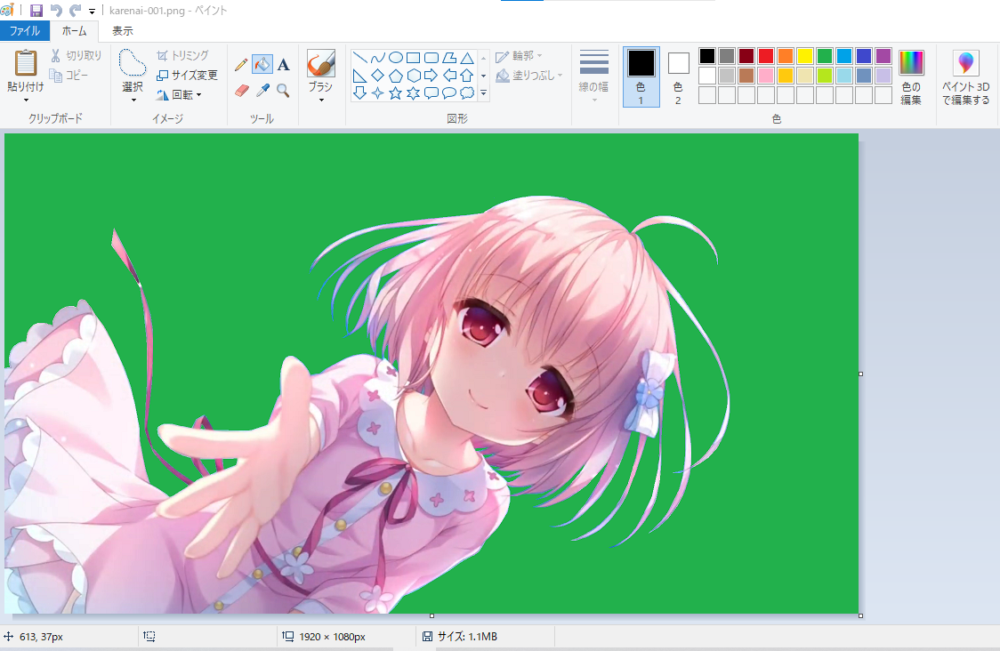Choose the orange palette color

pos(786,56)
